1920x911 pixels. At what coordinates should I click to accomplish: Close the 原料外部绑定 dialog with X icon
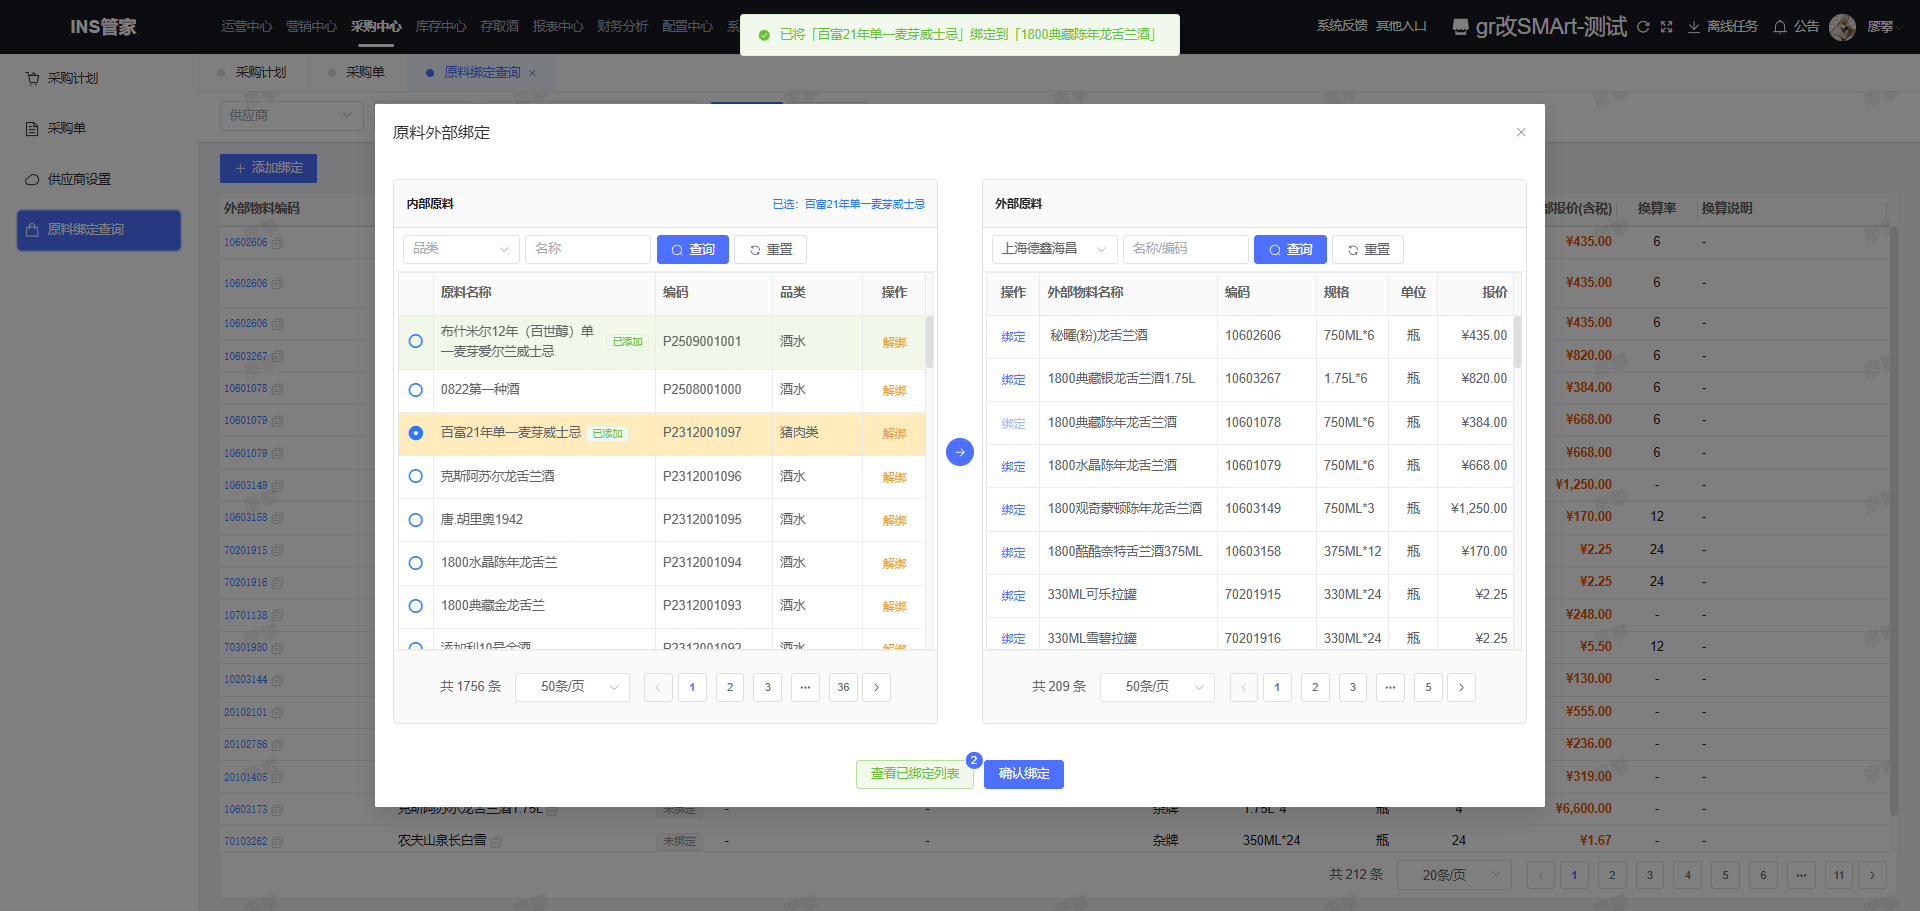[x=1520, y=132]
